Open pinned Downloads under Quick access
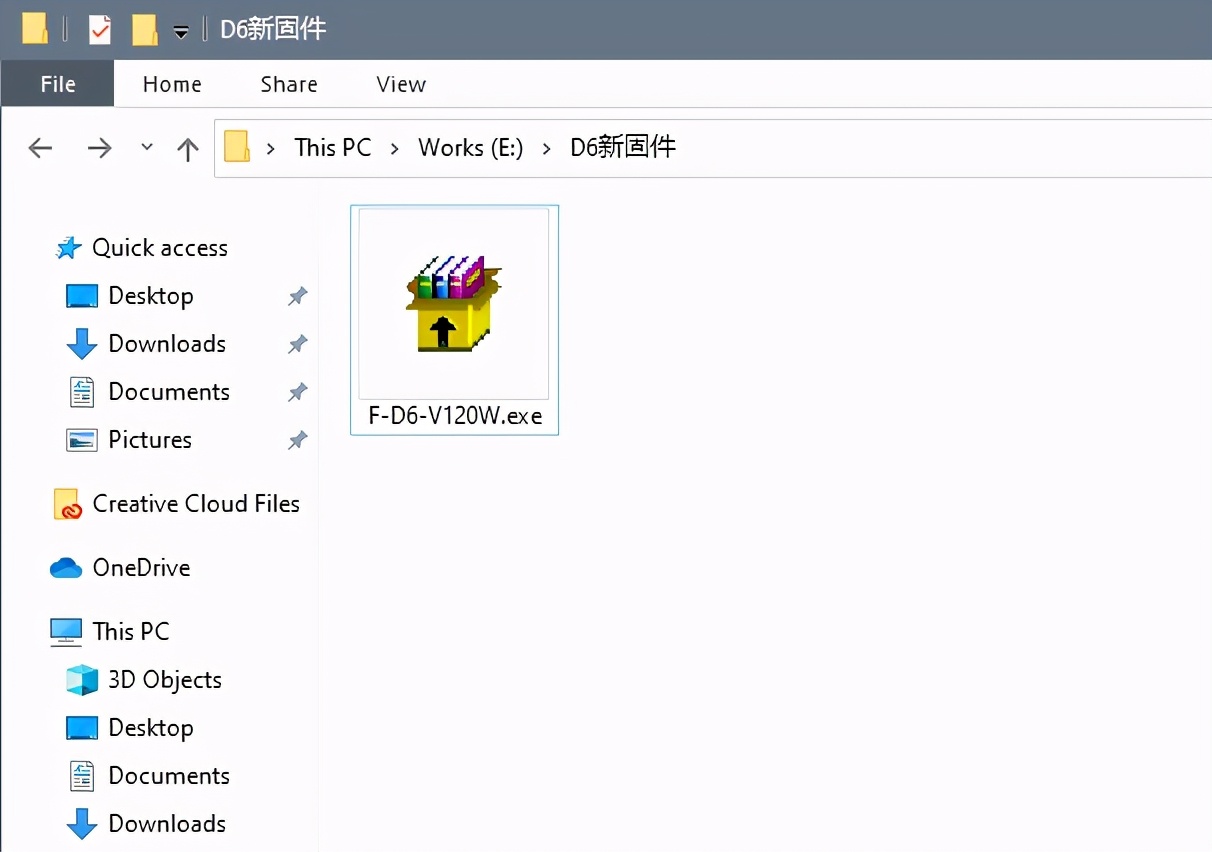 point(167,344)
